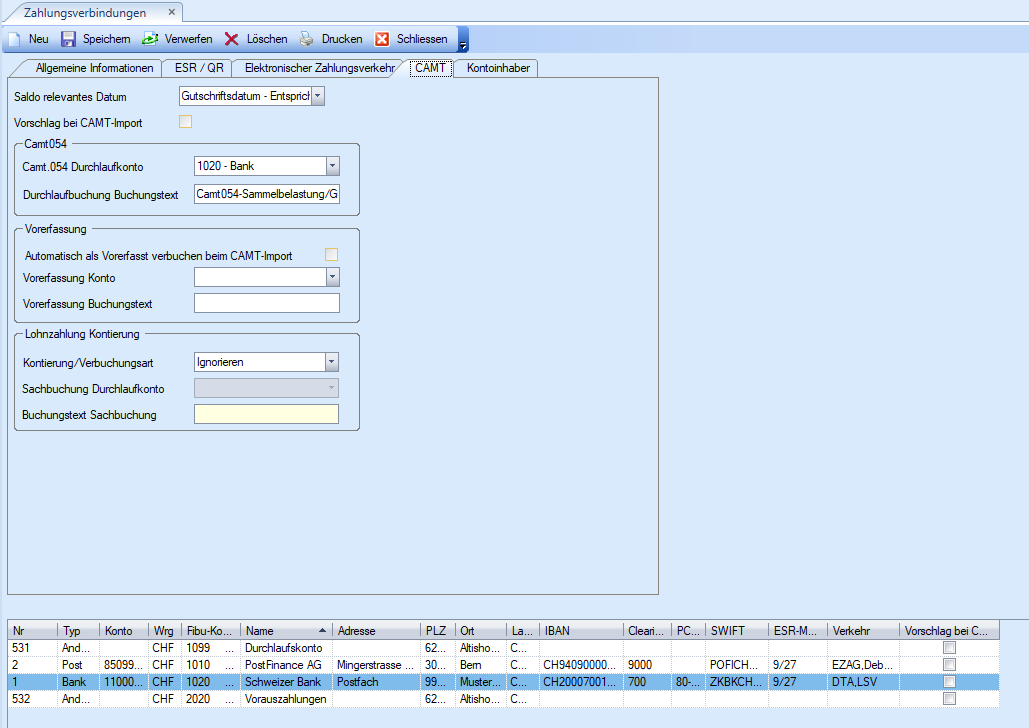Close the Zahlungsverbindungen document tab
1029x728 pixels.
pyautogui.click(x=169, y=13)
